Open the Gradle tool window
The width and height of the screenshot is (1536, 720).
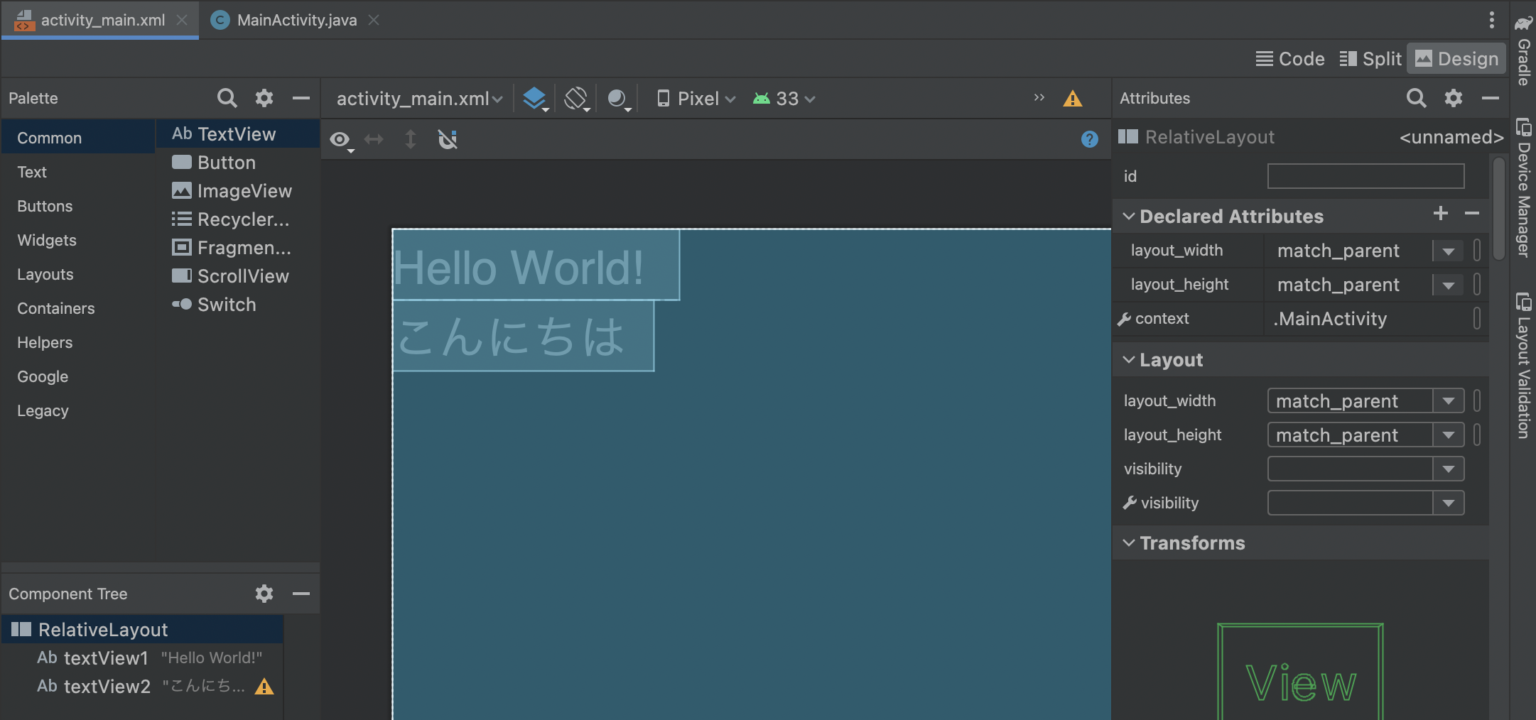[x=1523, y=49]
